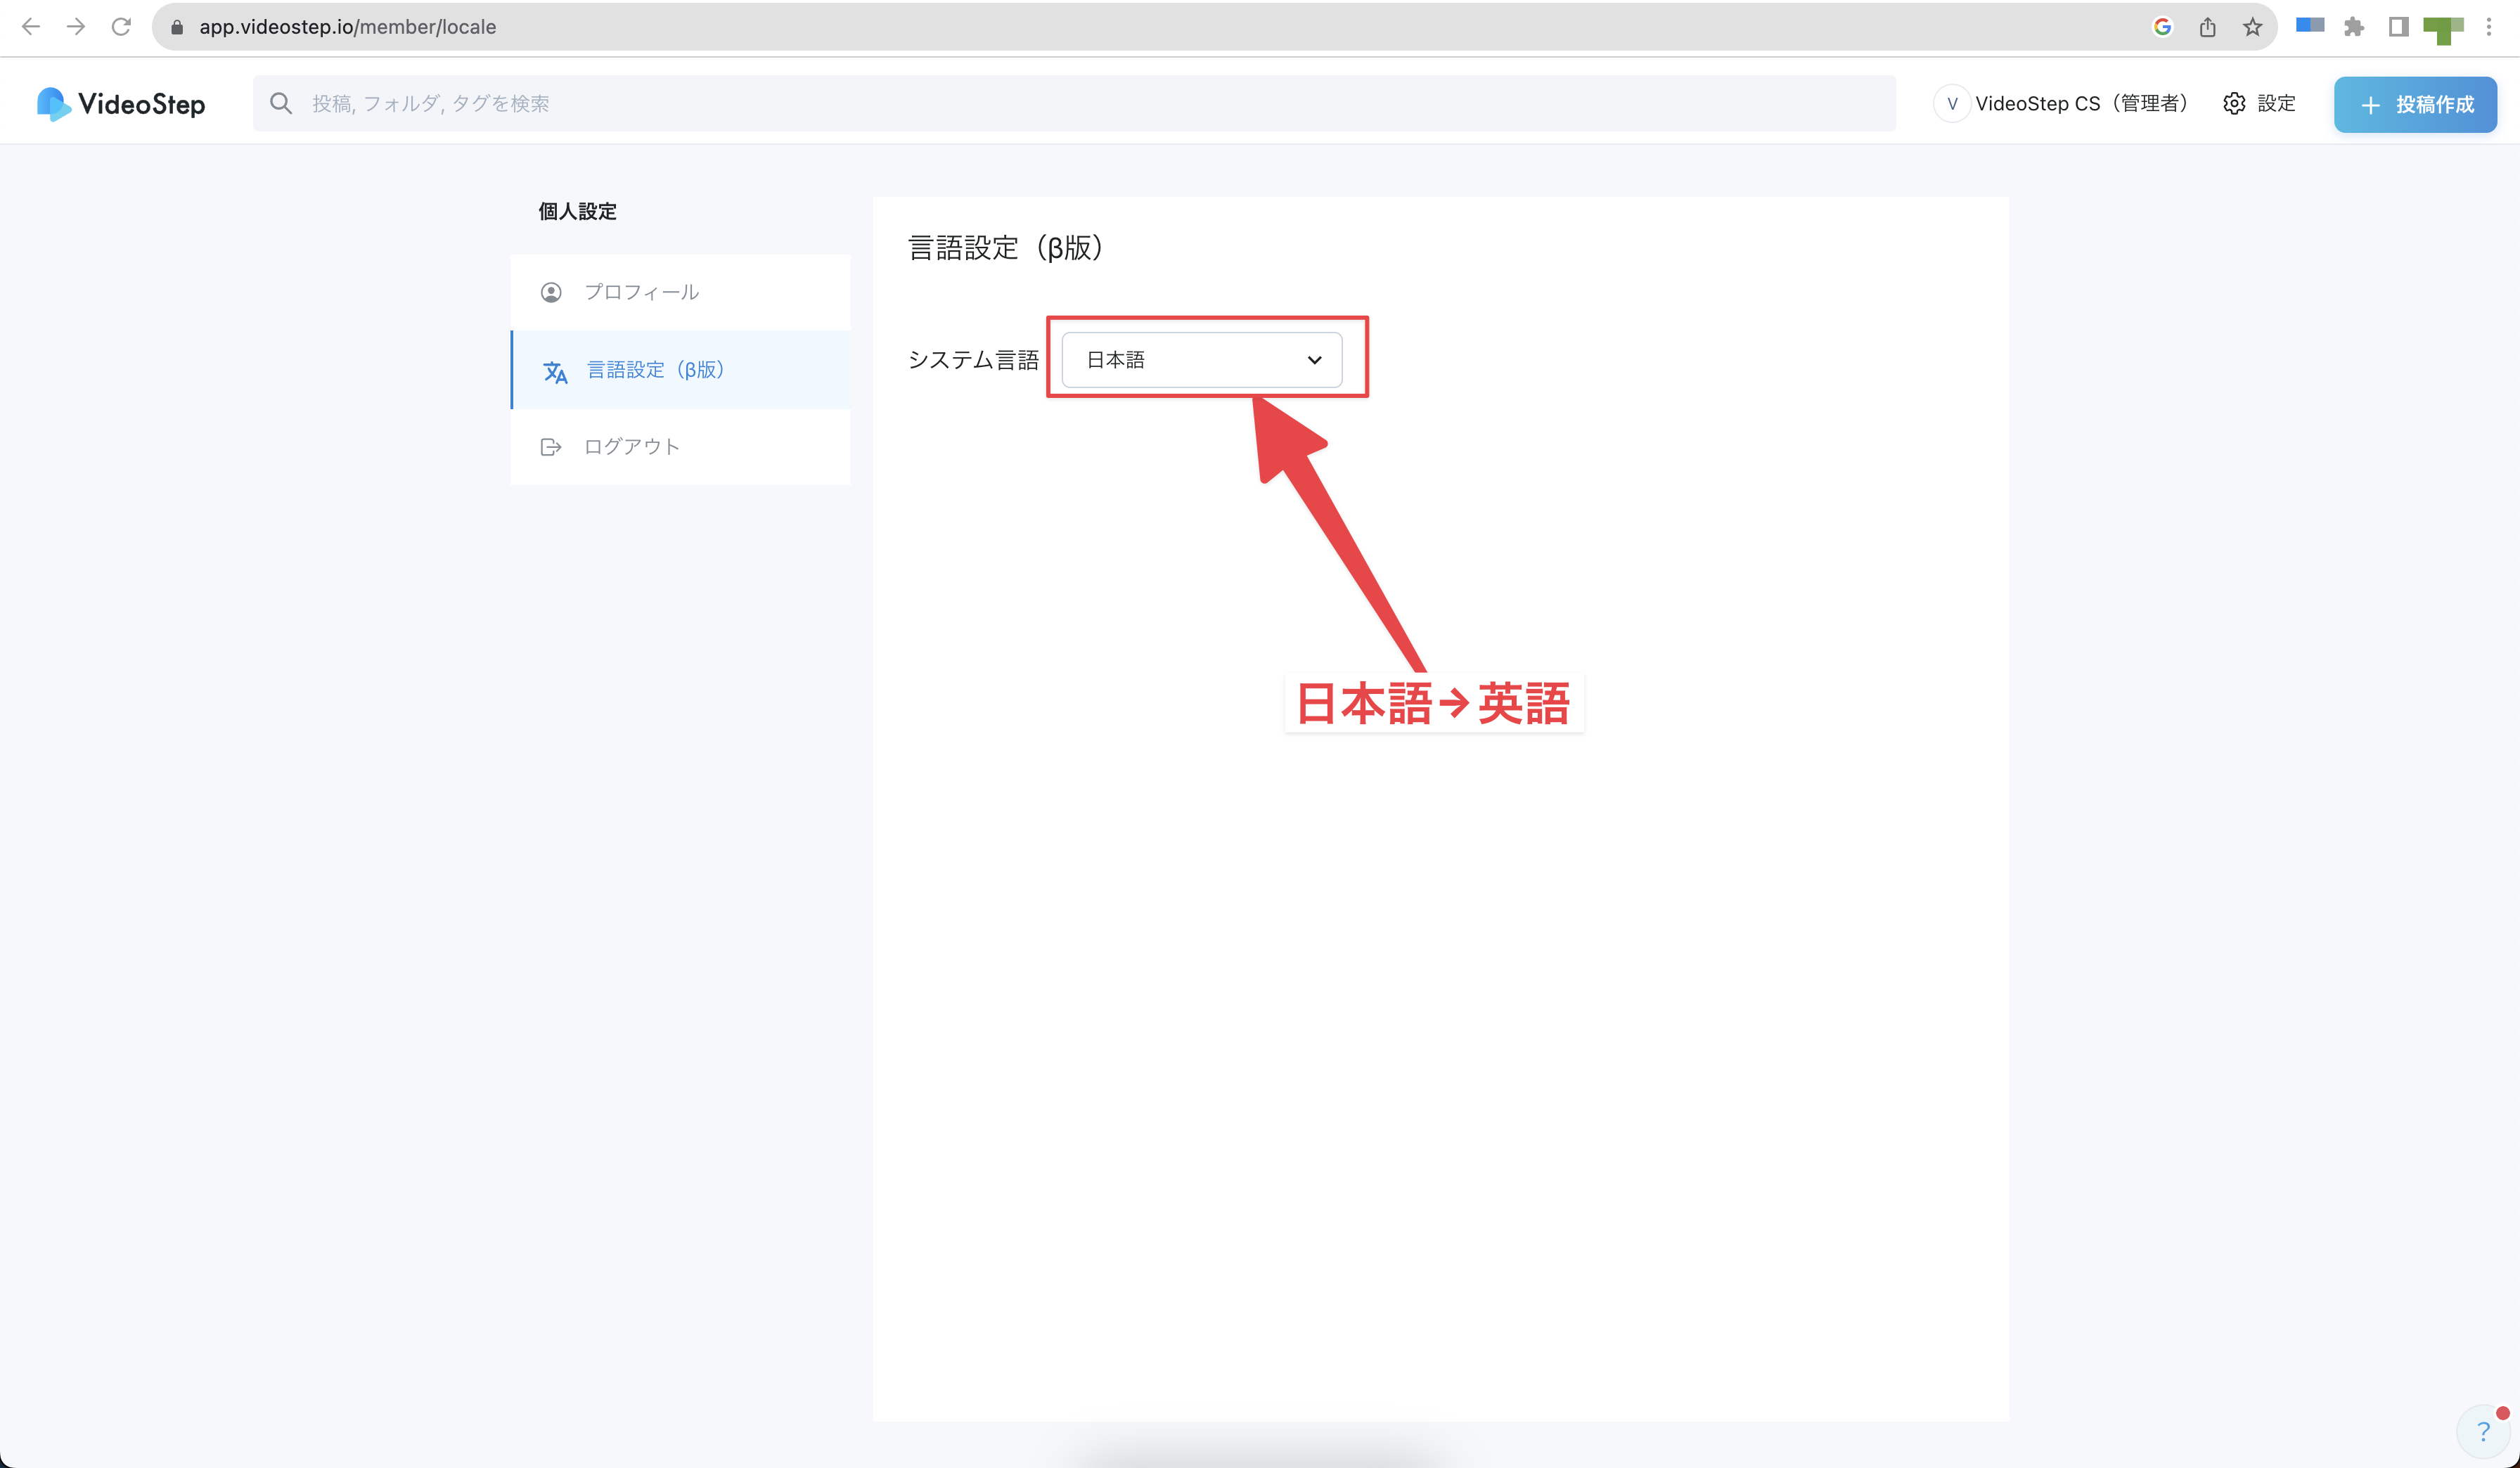Reload the page in the browser
Screen dimensions: 2520x1468
(x=121, y=27)
